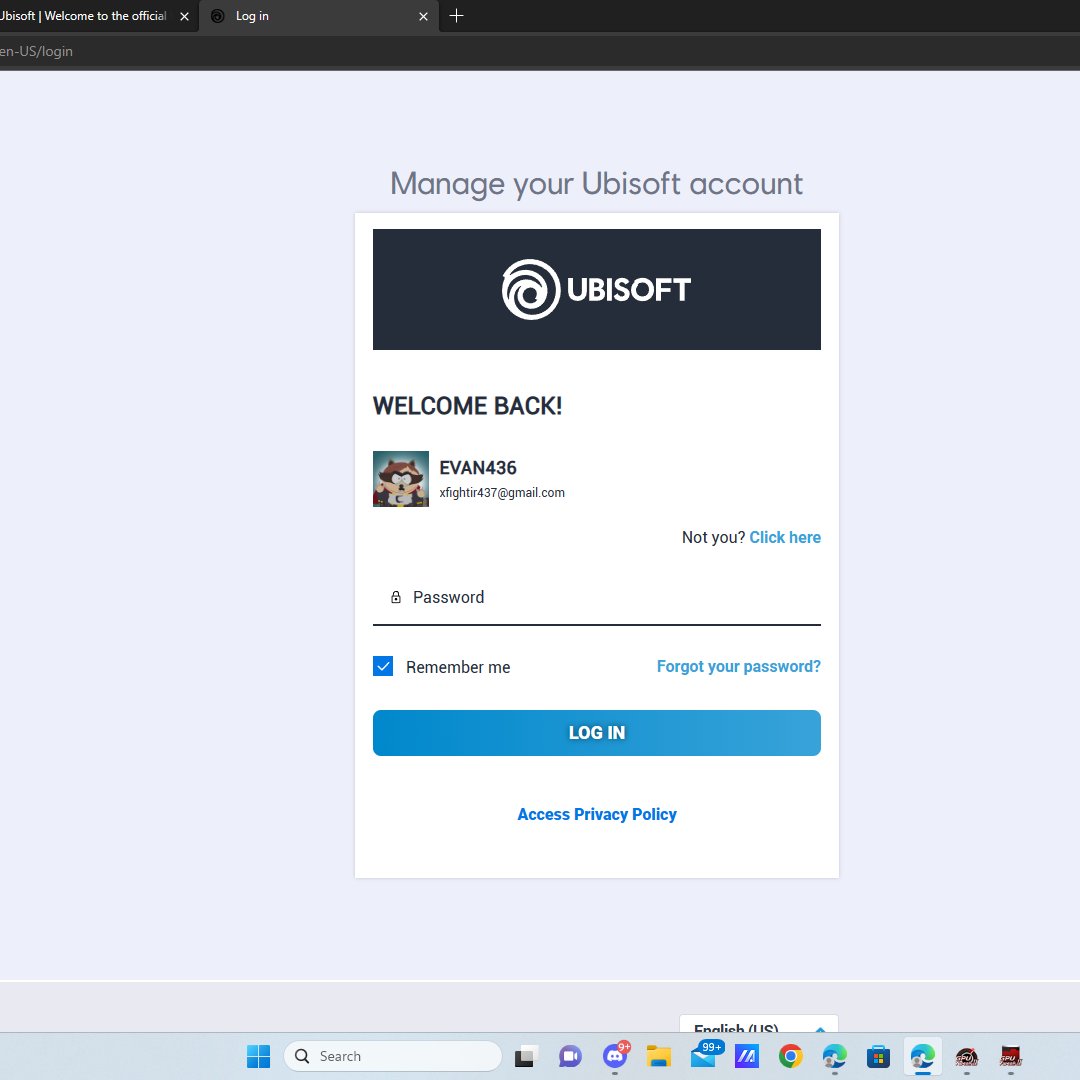1080x1080 pixels.
Task: Open first Edge profile icon next to Chrome
Action: click(834, 1056)
